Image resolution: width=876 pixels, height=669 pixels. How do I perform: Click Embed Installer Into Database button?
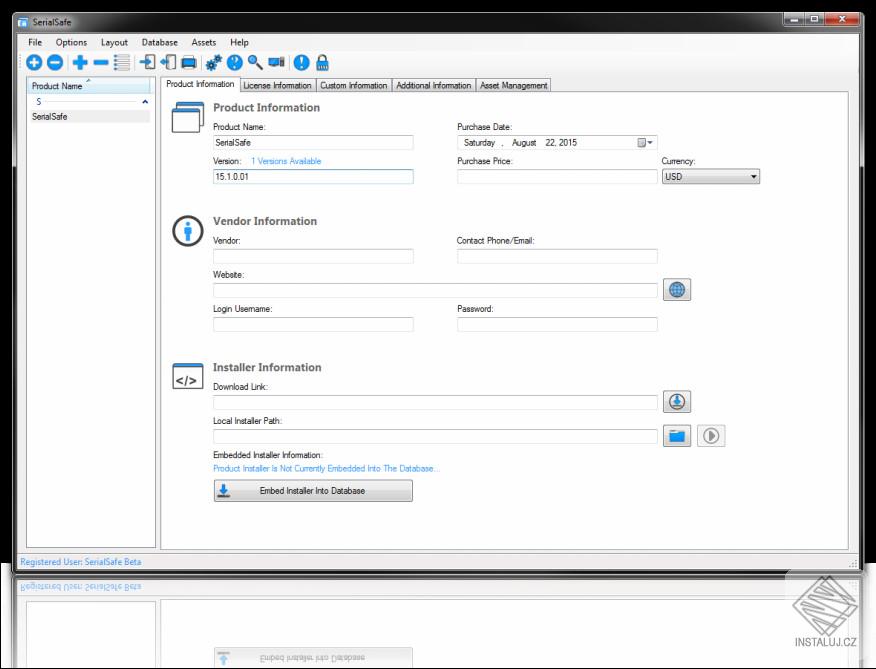[x=312, y=491]
